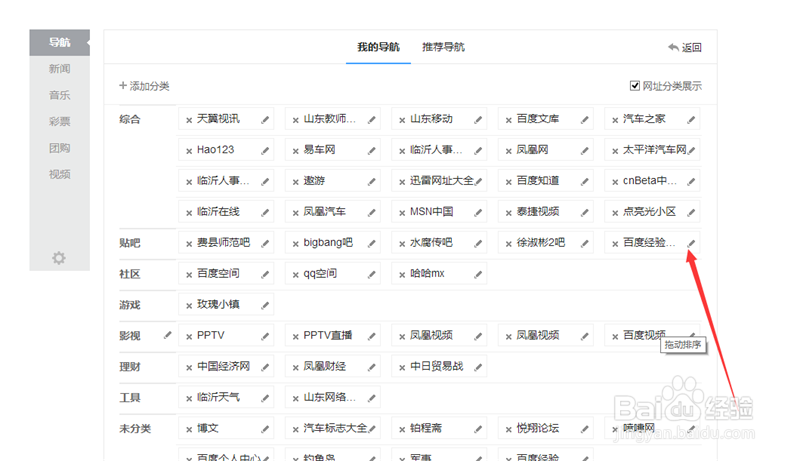The width and height of the screenshot is (800, 461).
Task: Open the 山东教师... bookmark link
Action: coord(330,119)
